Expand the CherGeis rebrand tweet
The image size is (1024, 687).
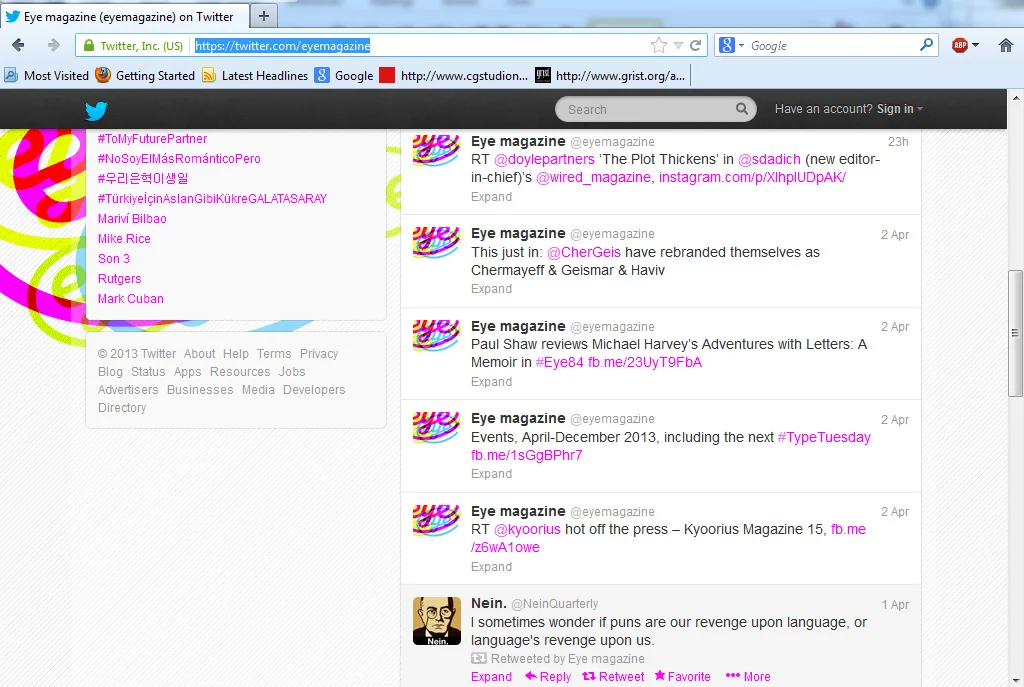click(x=491, y=289)
